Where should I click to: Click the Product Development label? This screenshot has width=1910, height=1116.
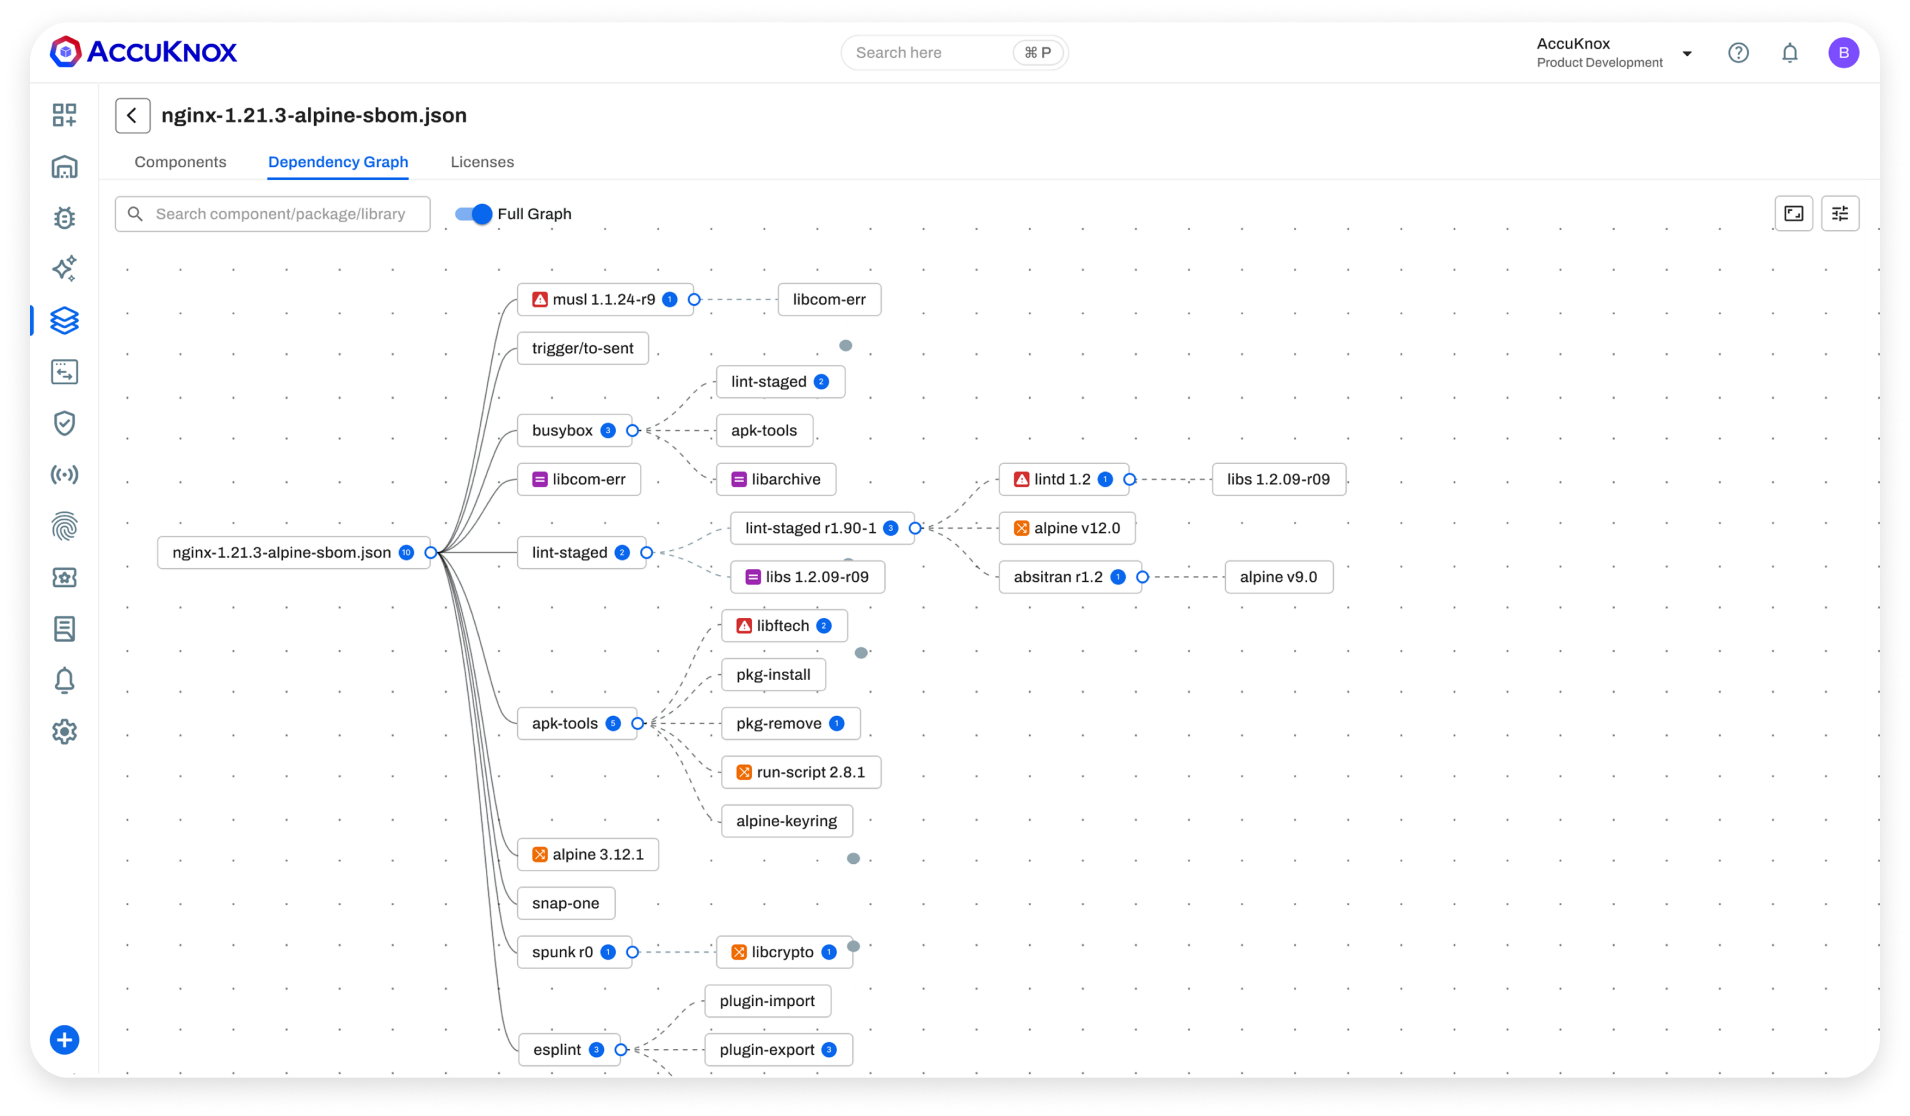1600,63
